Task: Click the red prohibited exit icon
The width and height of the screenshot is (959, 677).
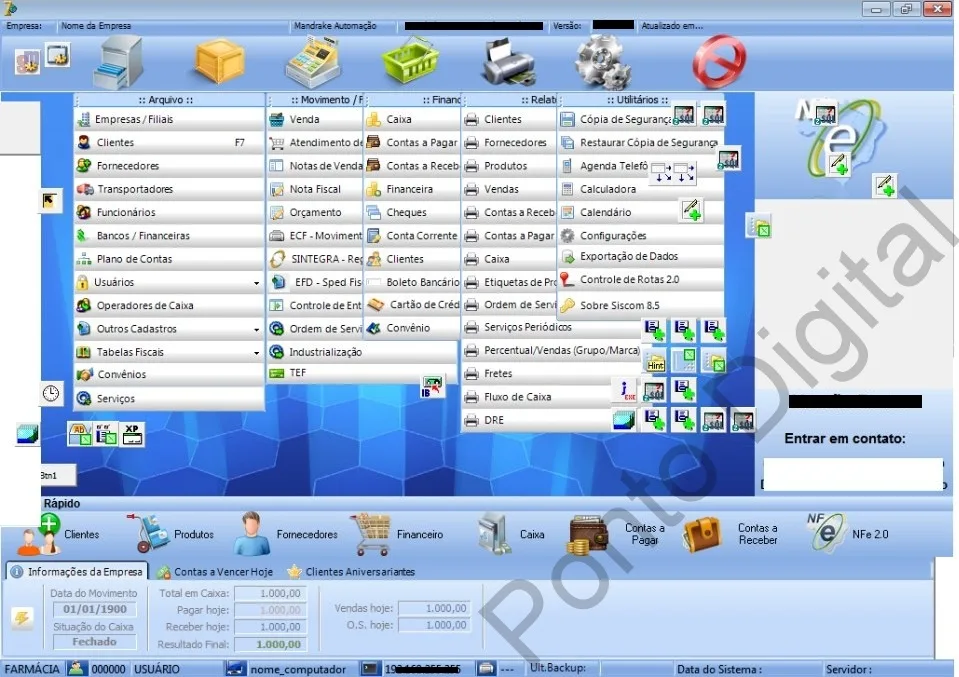Action: tap(719, 61)
